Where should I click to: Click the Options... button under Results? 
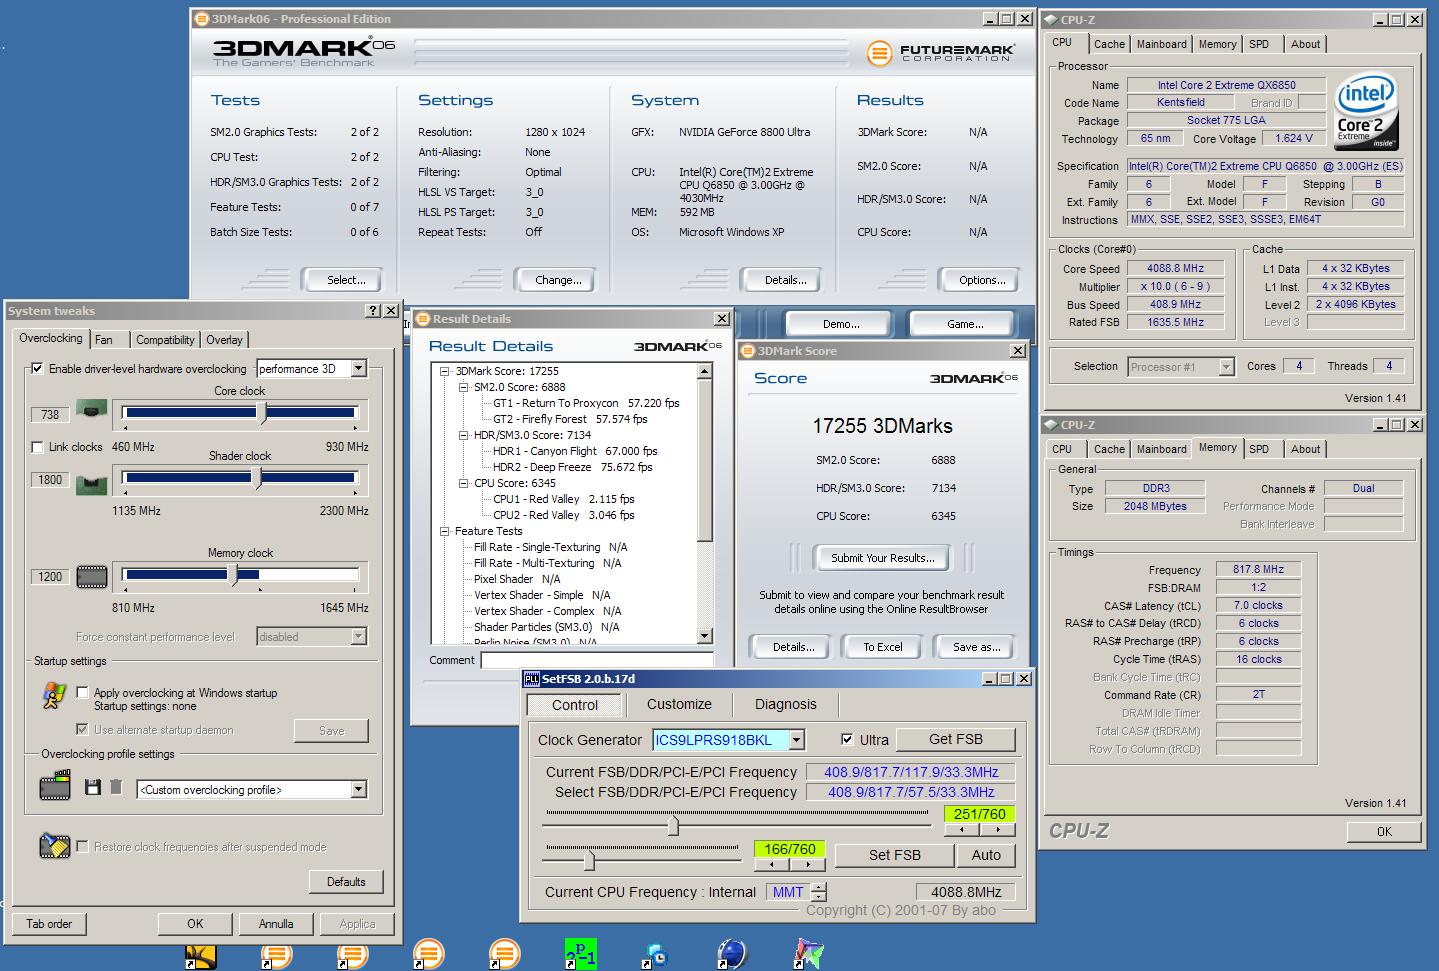982,280
